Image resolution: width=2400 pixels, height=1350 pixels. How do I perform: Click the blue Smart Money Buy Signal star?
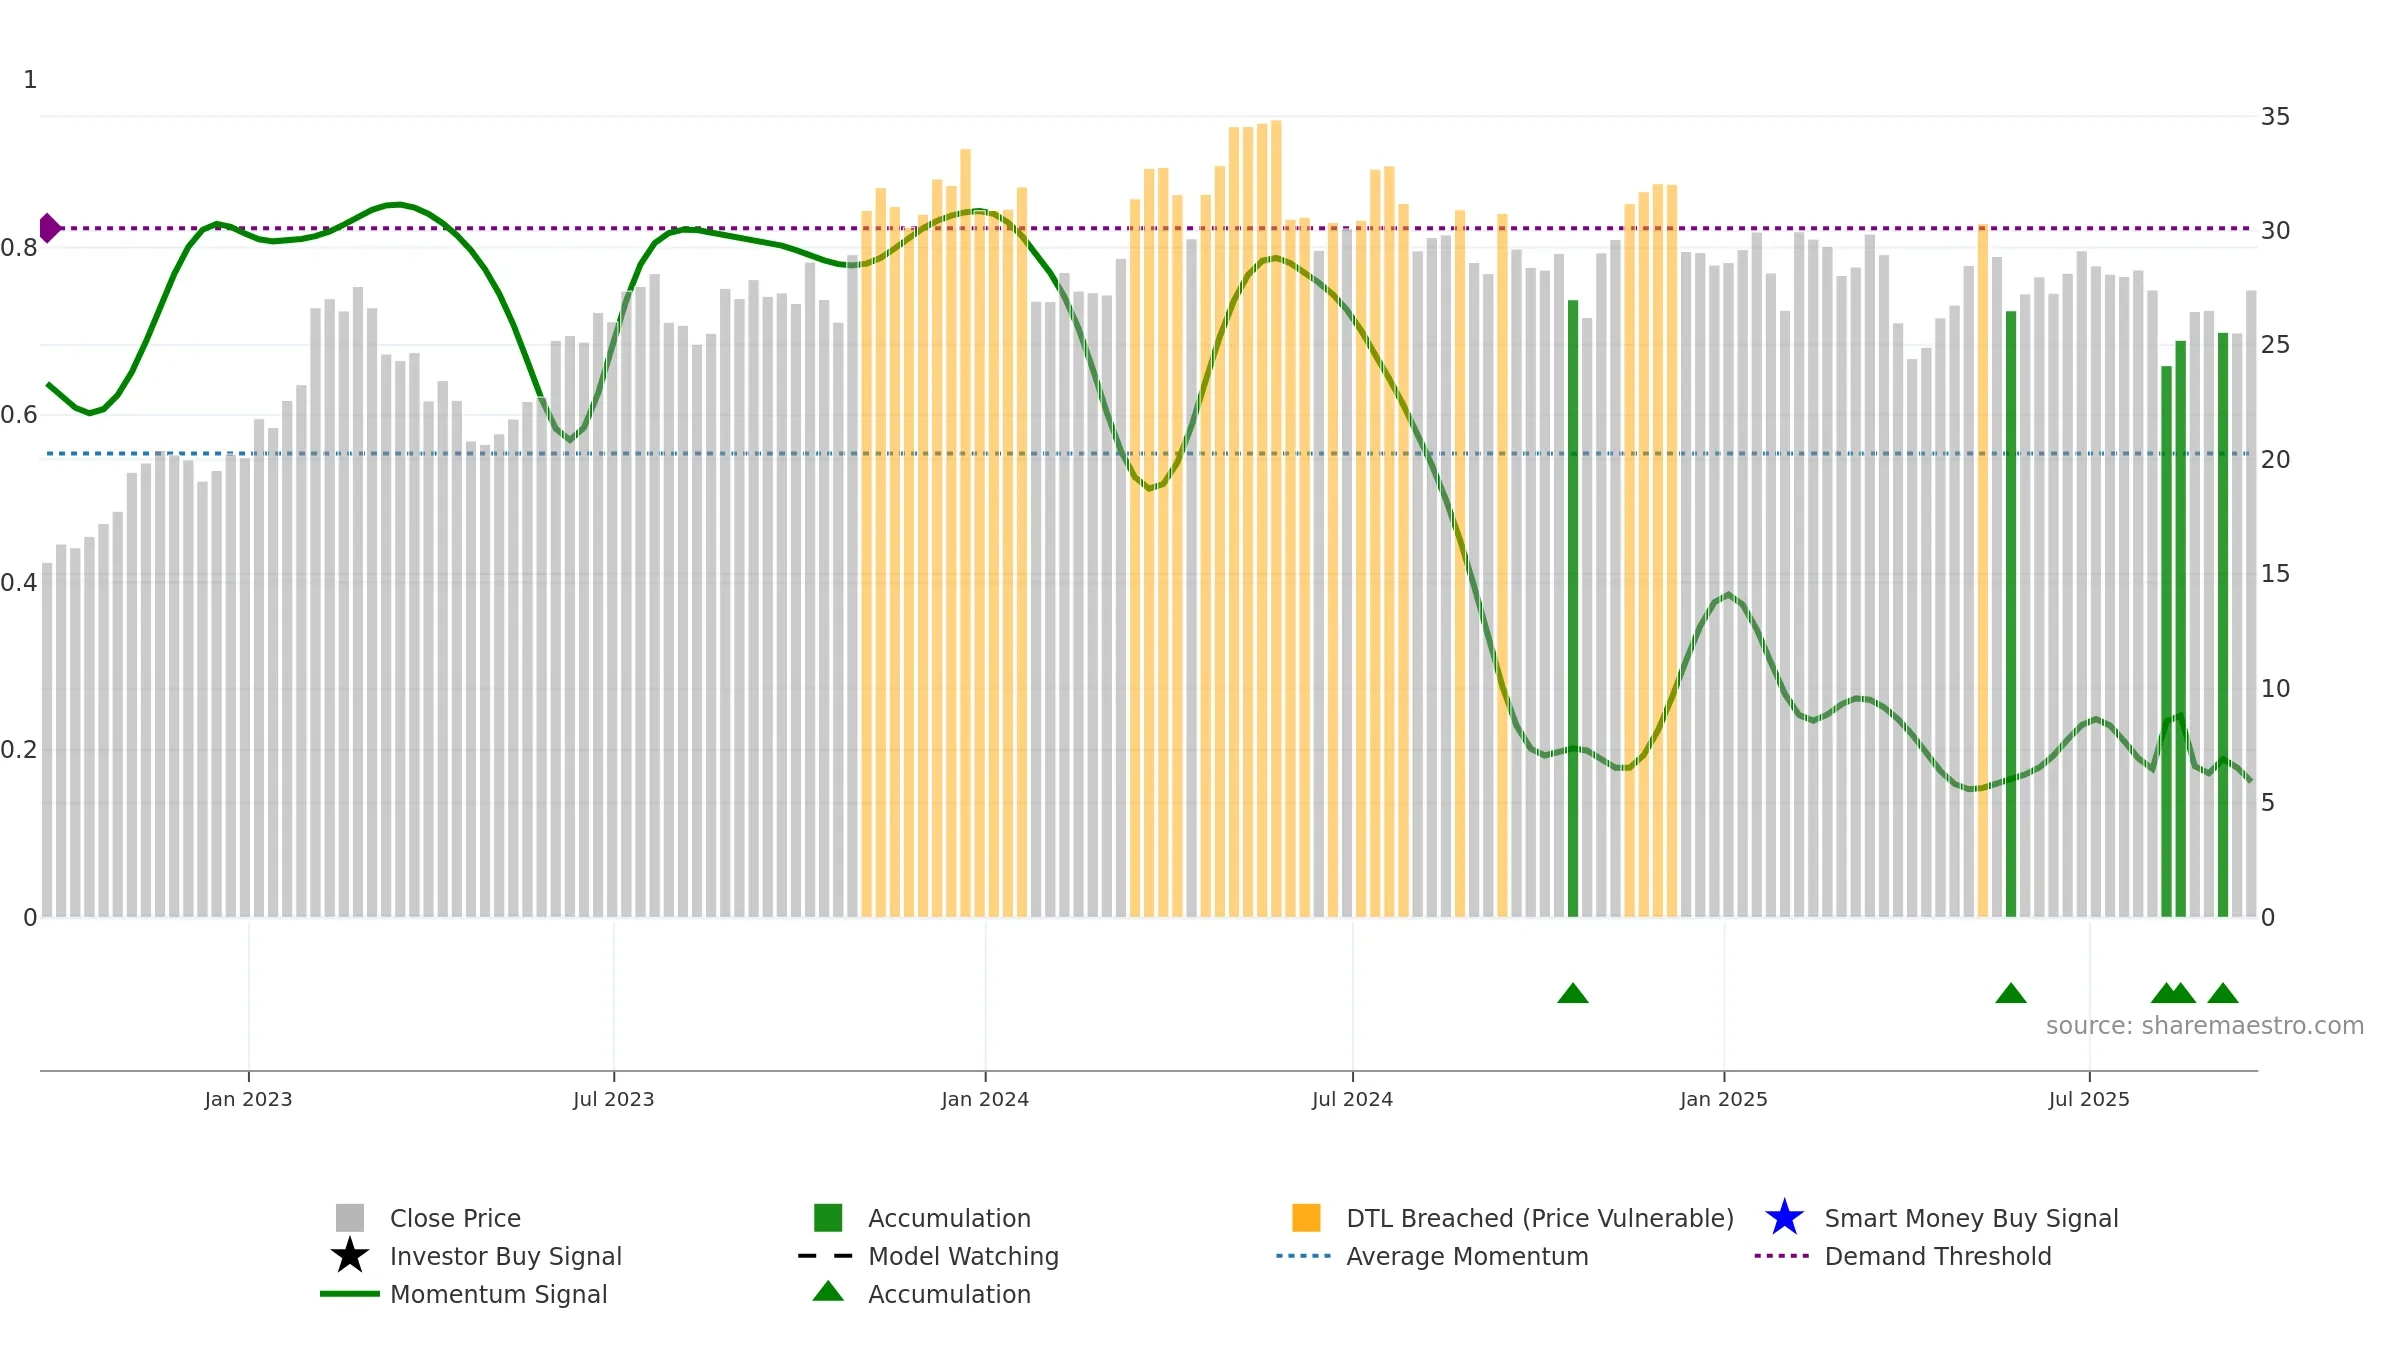[1784, 1218]
